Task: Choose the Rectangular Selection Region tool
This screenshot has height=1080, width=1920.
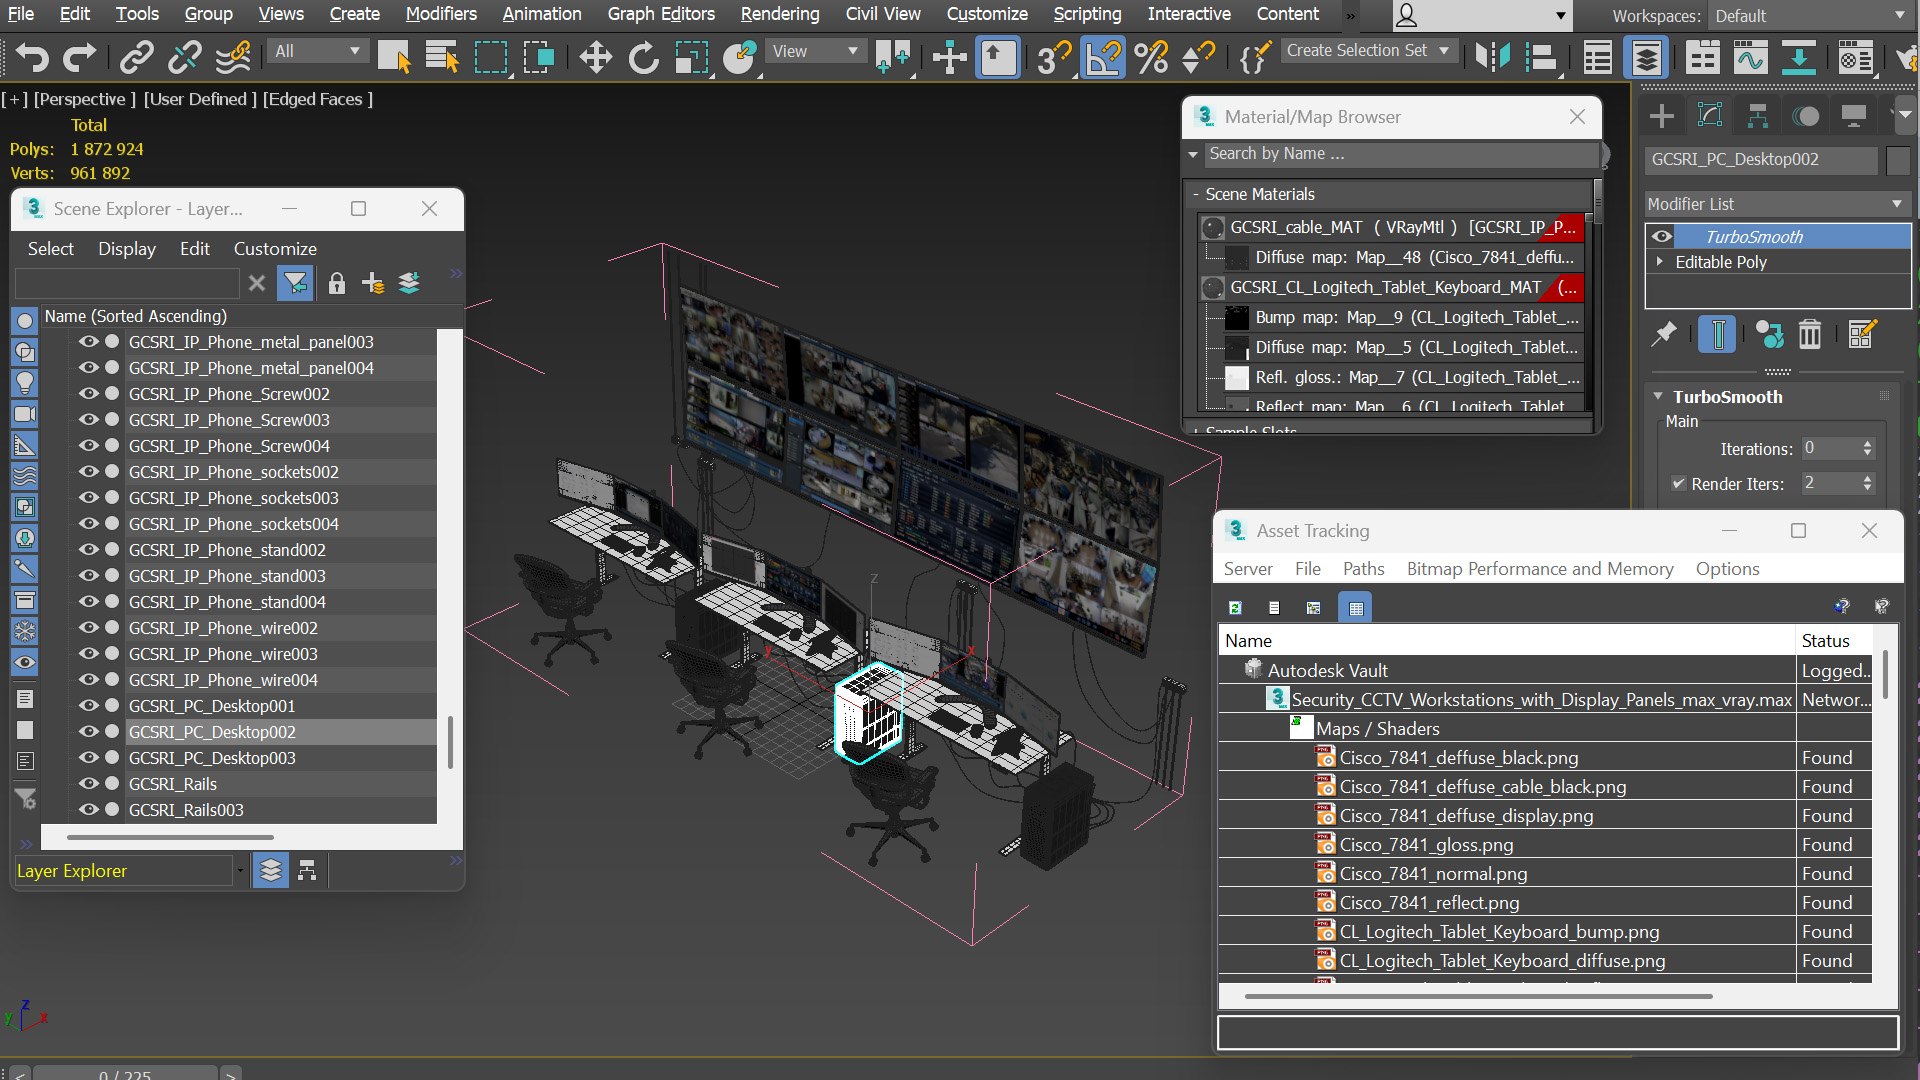Action: pyautogui.click(x=490, y=57)
